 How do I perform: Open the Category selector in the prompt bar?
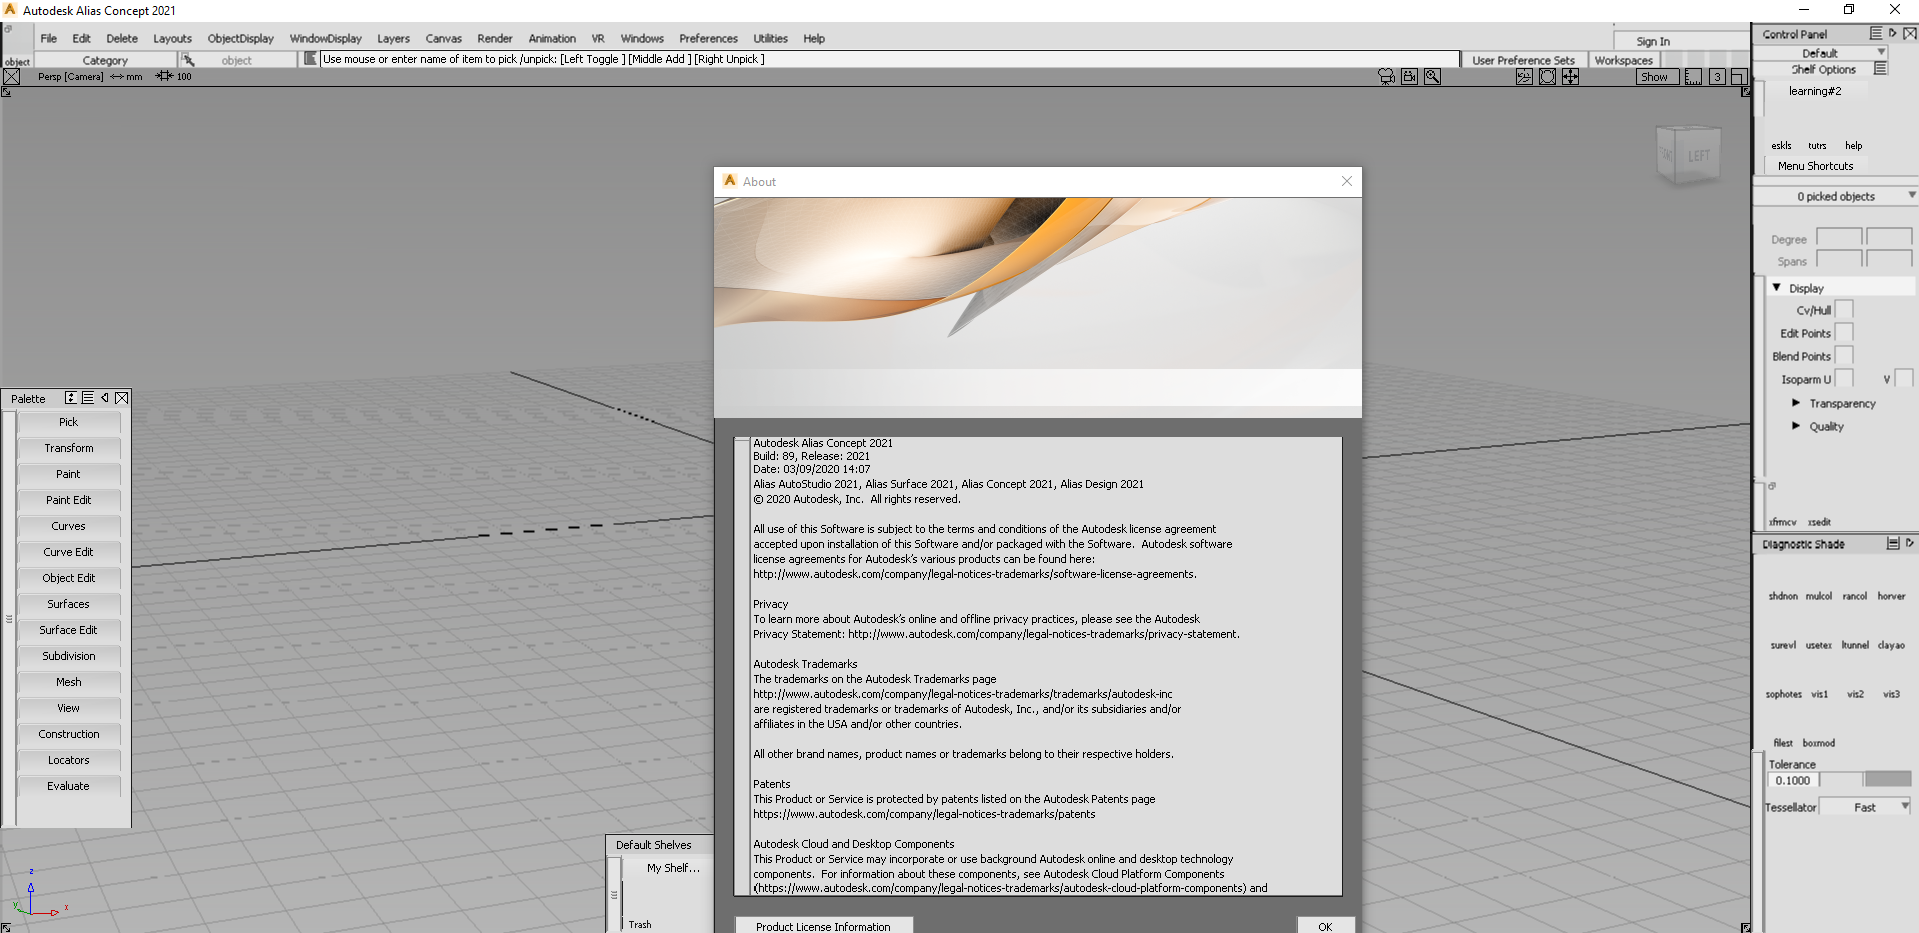coord(105,60)
